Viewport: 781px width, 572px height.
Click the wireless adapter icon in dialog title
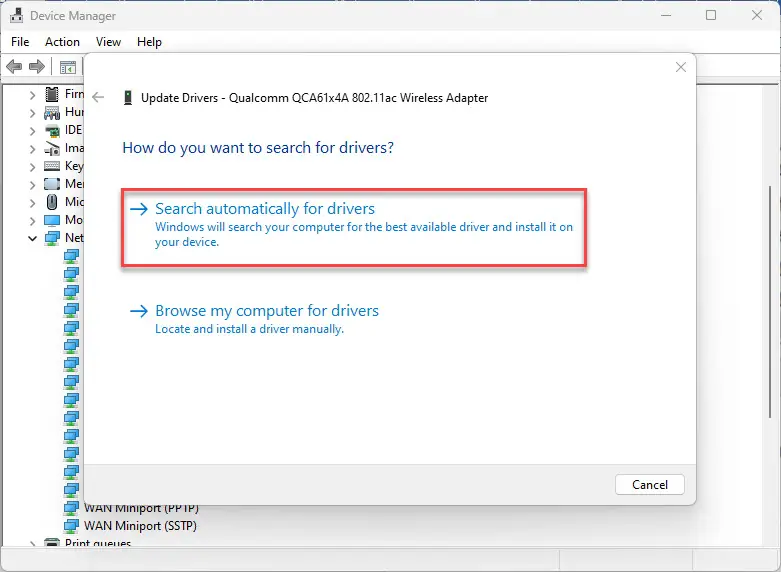[128, 98]
